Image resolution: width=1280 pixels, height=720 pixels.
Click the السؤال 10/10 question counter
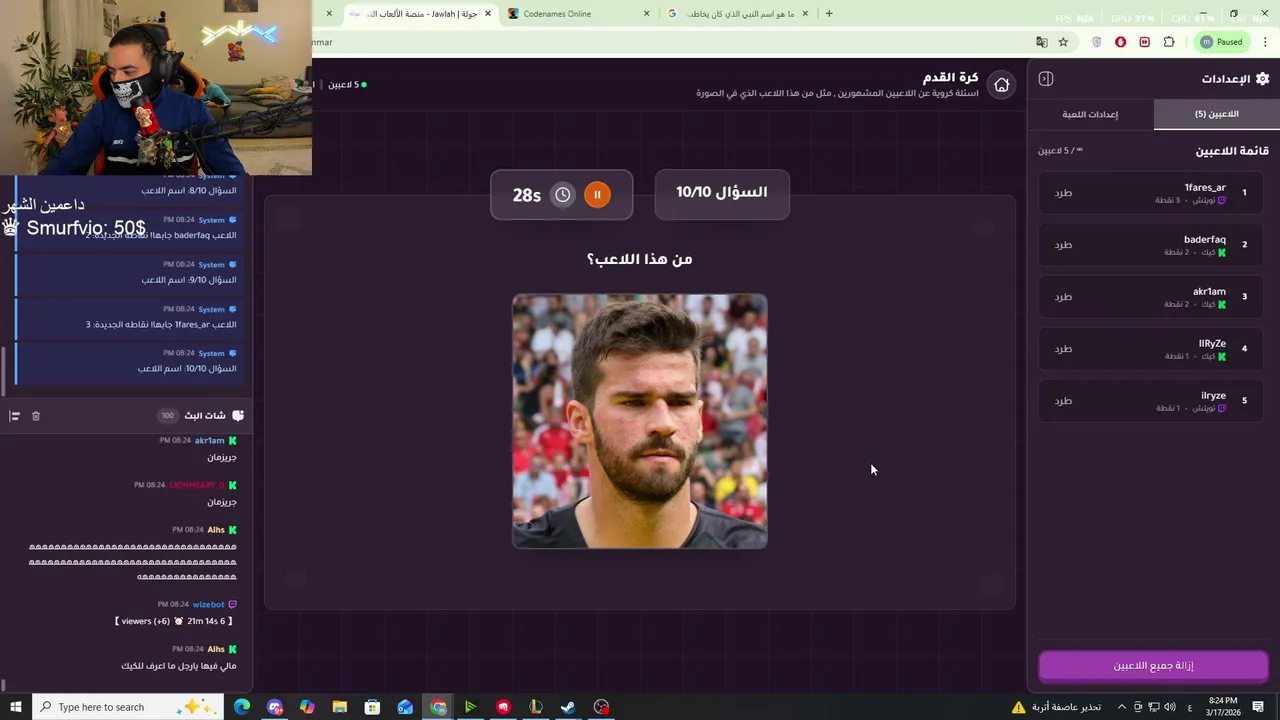[722, 192]
